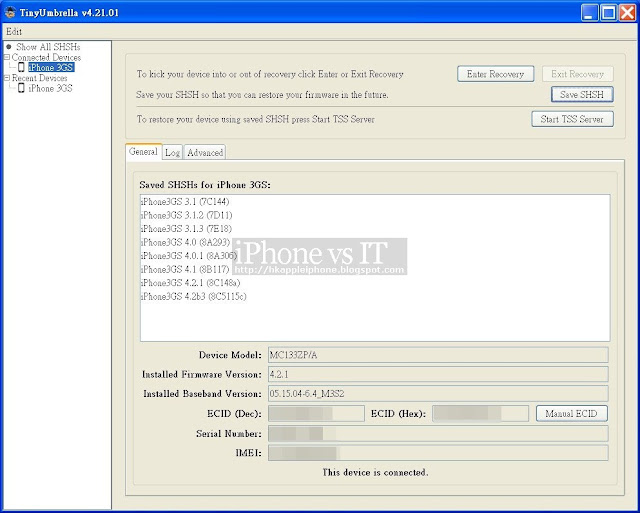Click the Serial Number field
Image resolution: width=640 pixels, height=513 pixels.
438,433
